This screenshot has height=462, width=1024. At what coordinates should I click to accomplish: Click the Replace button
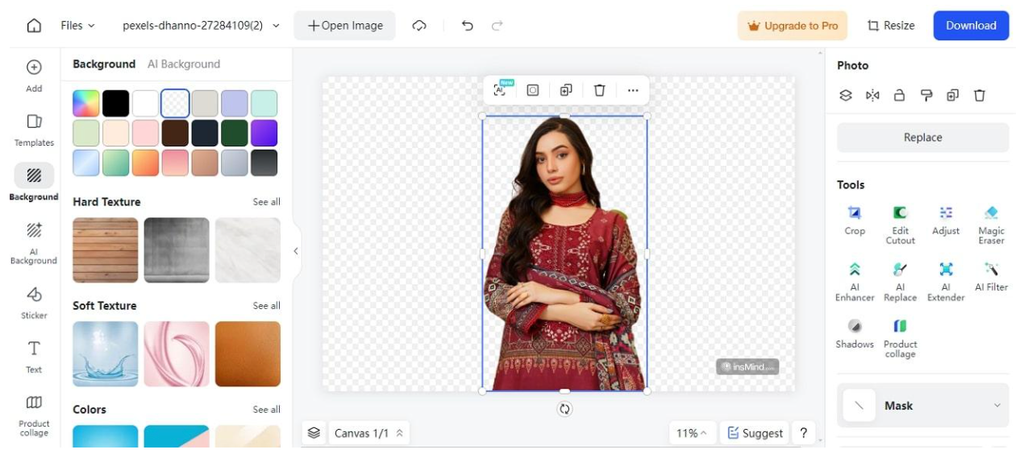[x=923, y=137]
